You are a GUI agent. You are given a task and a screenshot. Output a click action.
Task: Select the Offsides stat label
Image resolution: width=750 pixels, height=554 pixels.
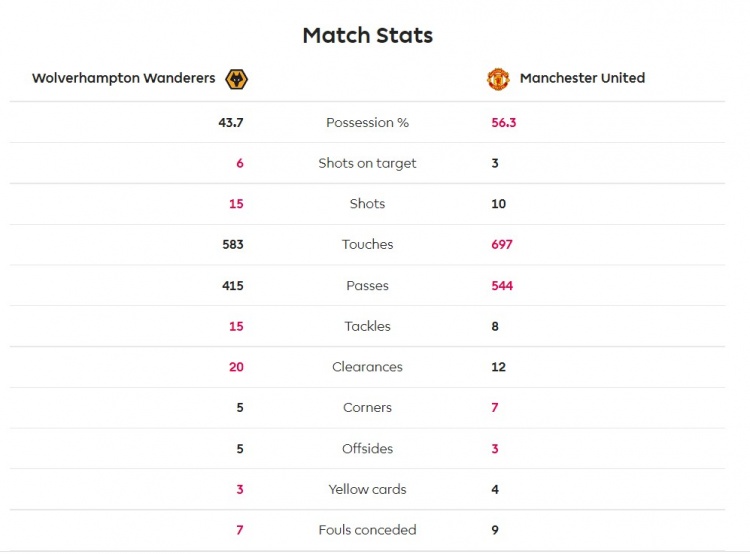pos(367,449)
